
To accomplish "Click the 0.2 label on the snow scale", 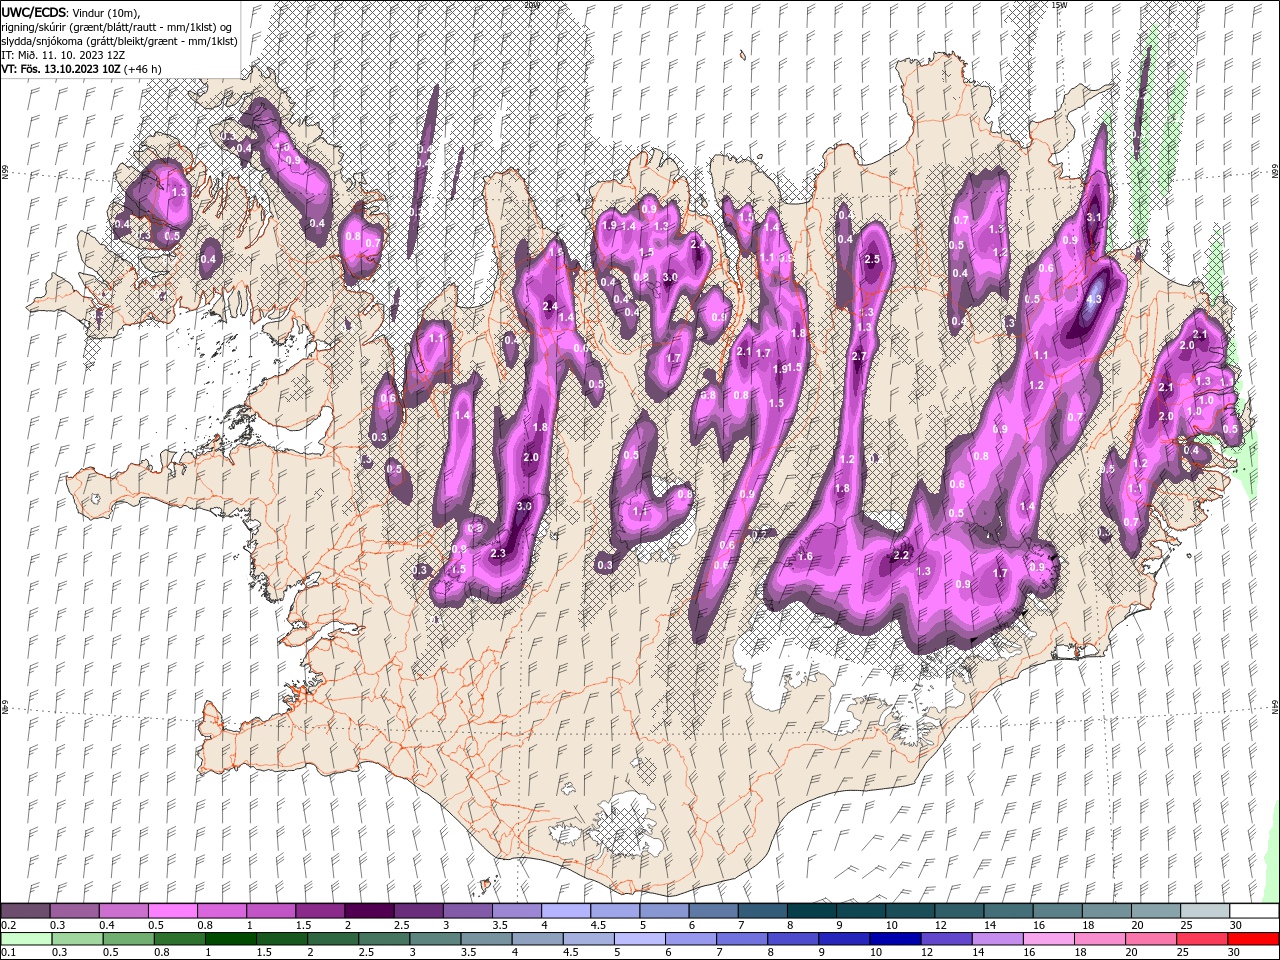I will 8,925.
